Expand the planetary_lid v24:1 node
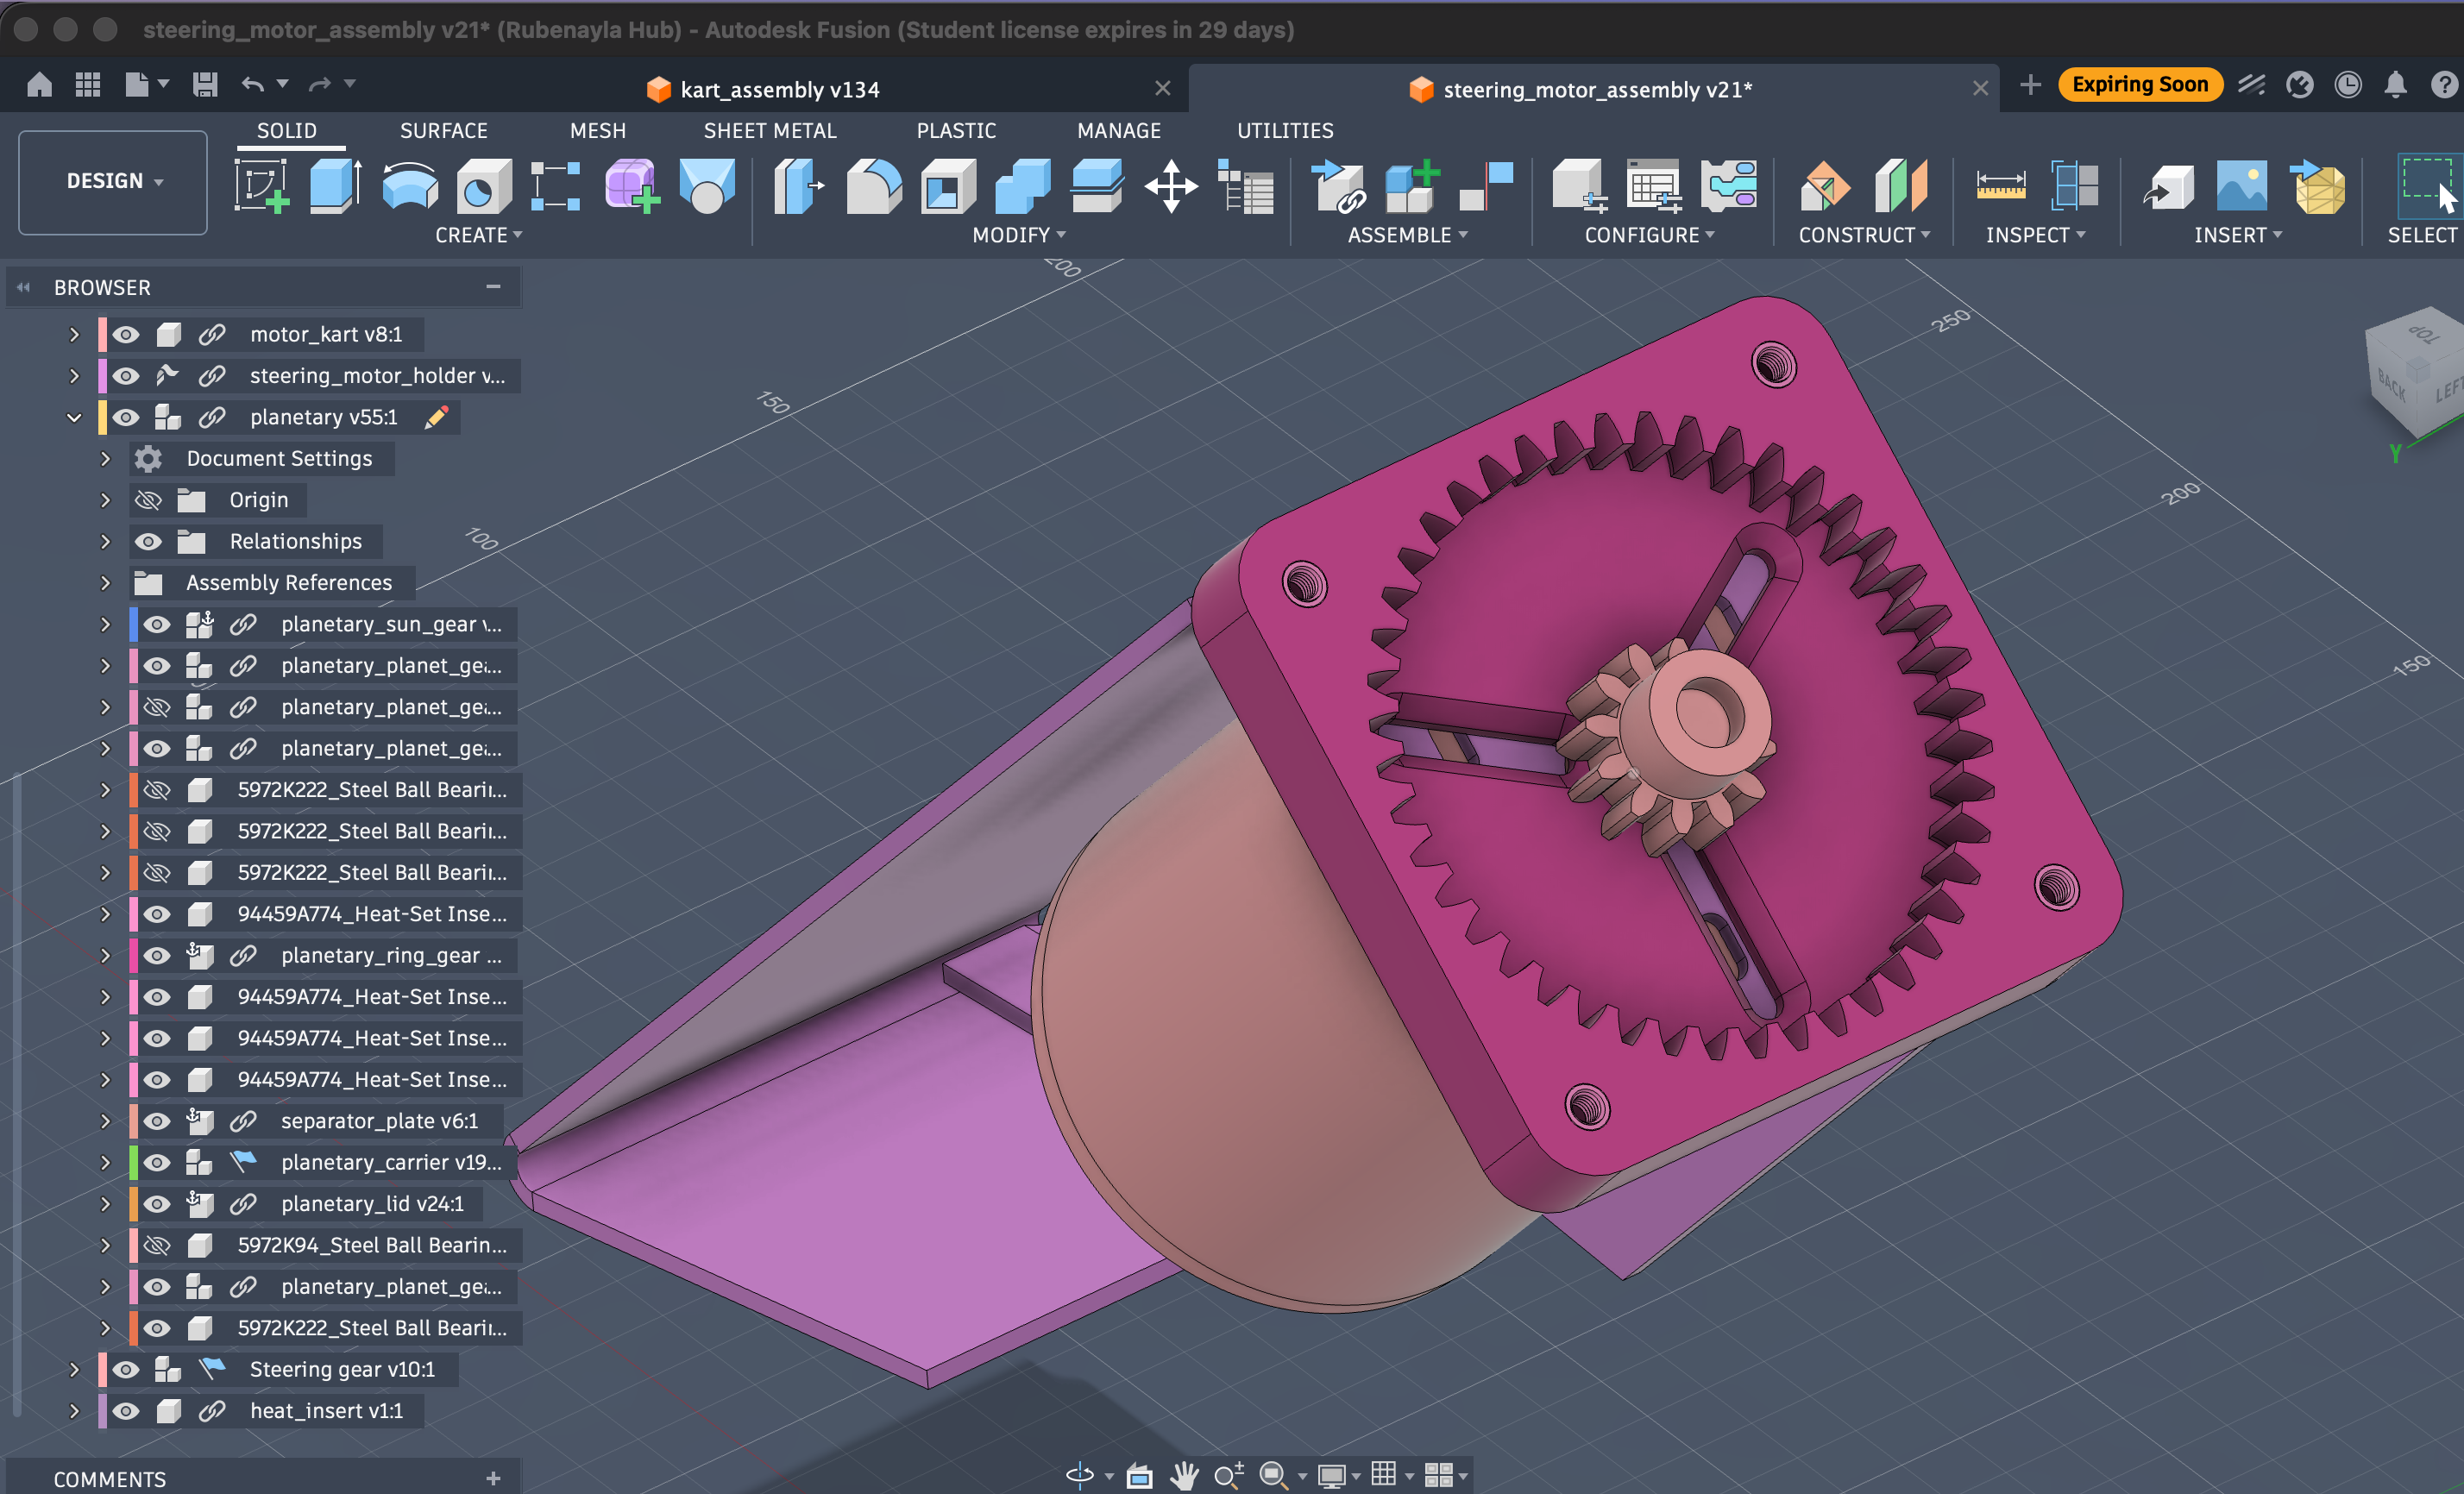This screenshot has width=2464, height=1494. click(x=105, y=1203)
